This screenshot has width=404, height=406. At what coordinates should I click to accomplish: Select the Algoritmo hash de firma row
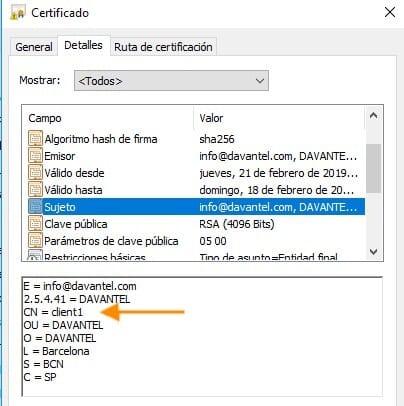point(197,139)
